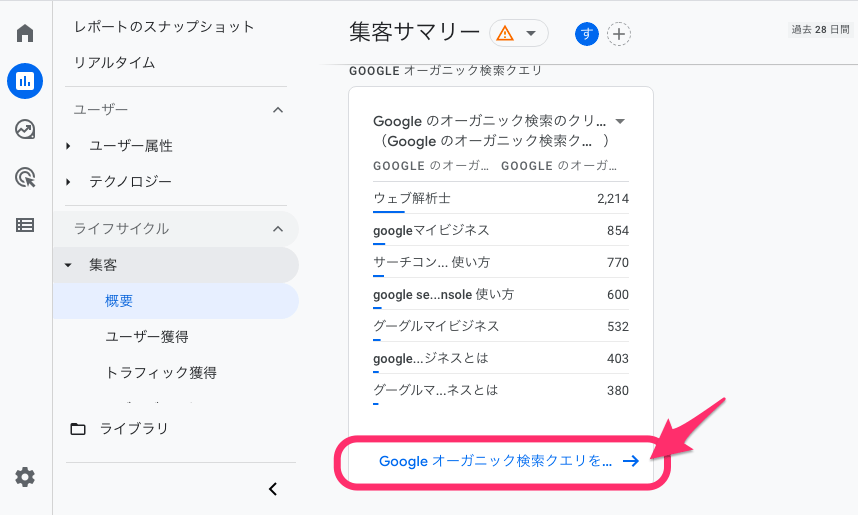Click the 854 clicks value
This screenshot has width=858, height=515.
pyautogui.click(x=618, y=230)
